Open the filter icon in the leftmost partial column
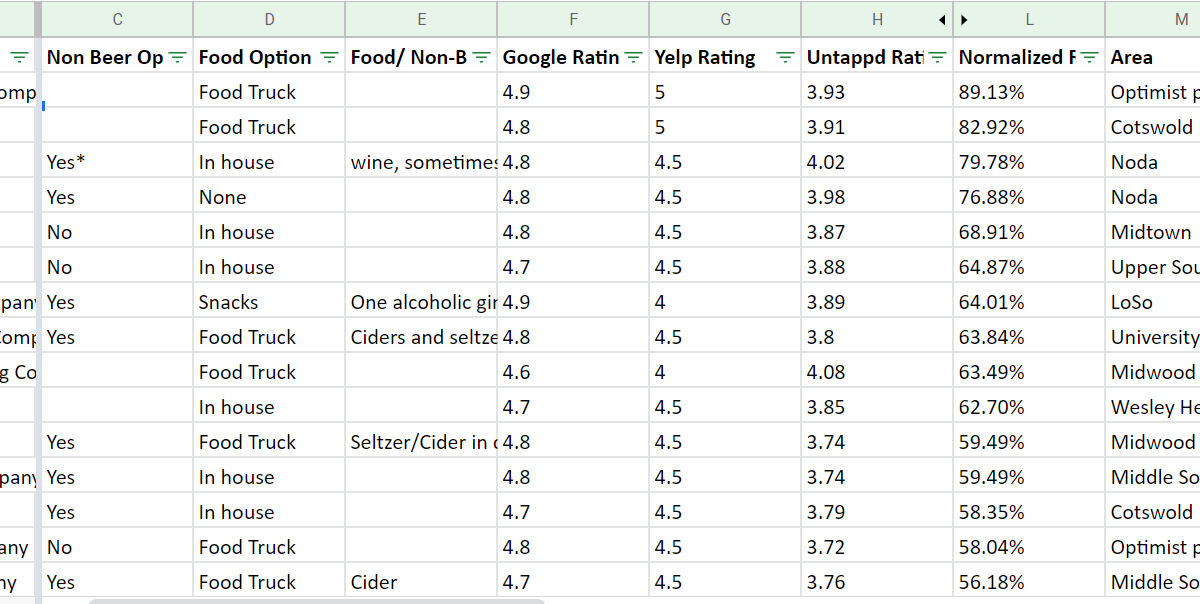 pyautogui.click(x=18, y=57)
